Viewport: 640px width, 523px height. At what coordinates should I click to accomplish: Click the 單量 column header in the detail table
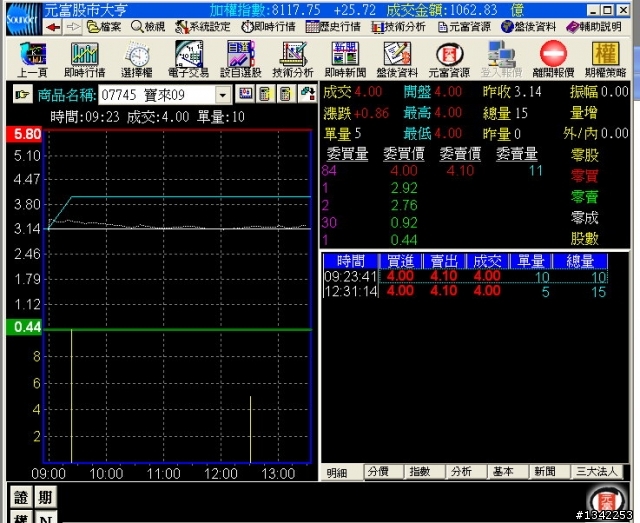point(531,261)
